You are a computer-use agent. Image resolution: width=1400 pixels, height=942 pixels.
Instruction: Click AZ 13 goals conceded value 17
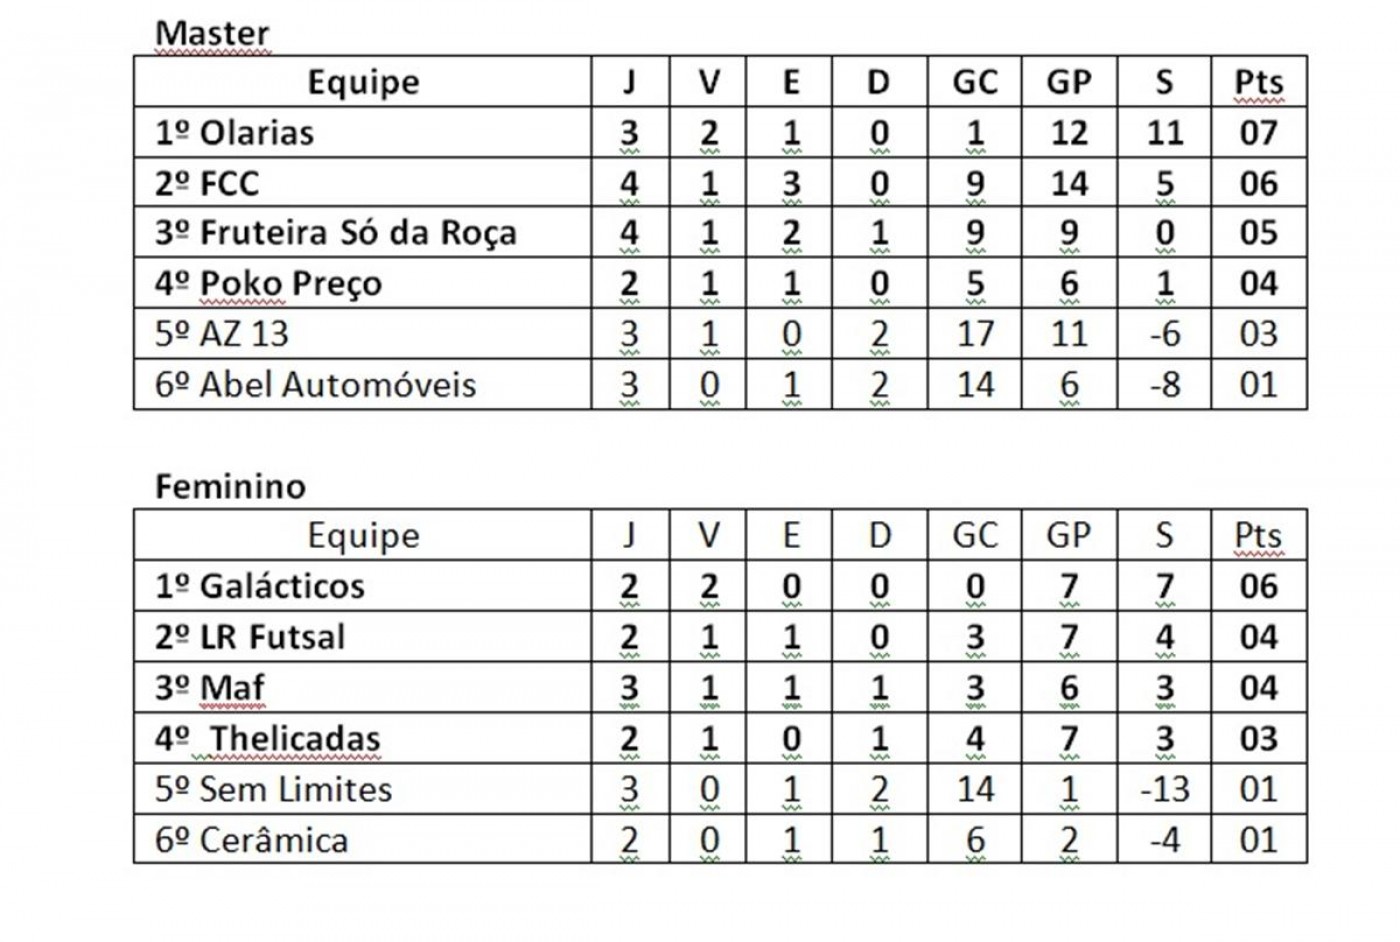point(974,334)
